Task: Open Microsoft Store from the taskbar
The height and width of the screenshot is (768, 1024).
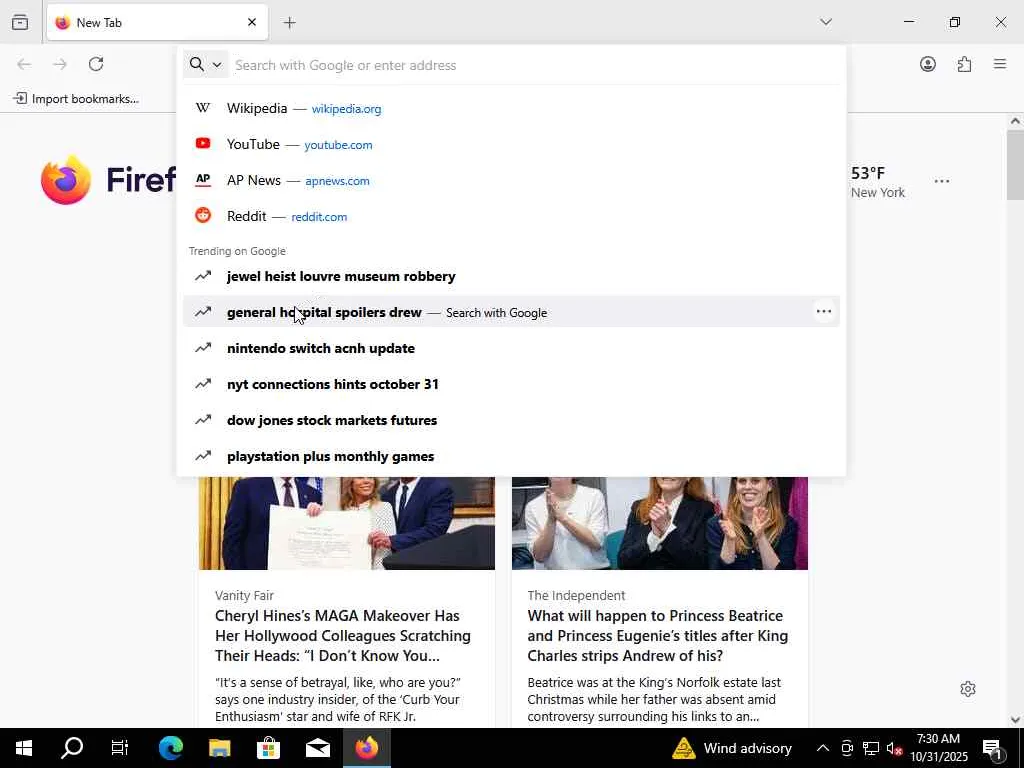Action: coord(268,748)
